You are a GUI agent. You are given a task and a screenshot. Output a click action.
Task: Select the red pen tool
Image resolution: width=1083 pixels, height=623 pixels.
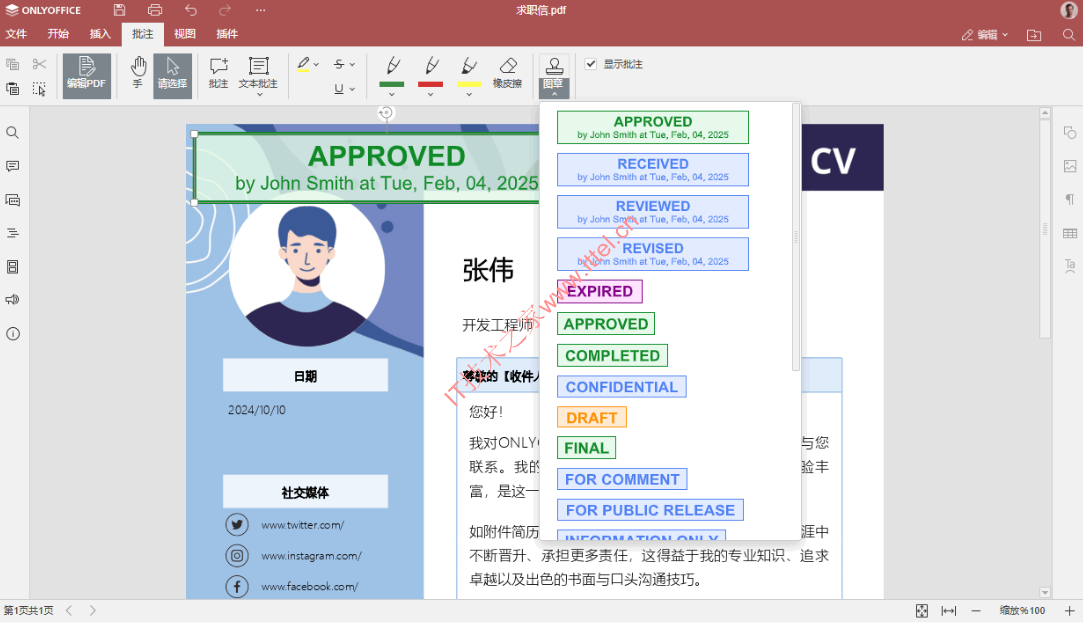click(430, 71)
